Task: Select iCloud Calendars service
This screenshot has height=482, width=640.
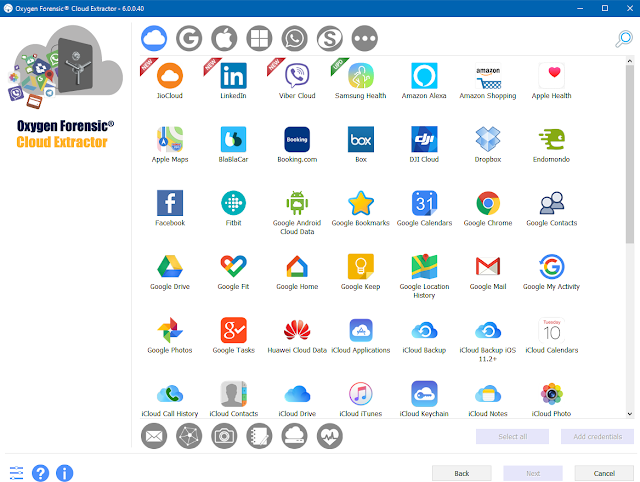Action: [551, 335]
